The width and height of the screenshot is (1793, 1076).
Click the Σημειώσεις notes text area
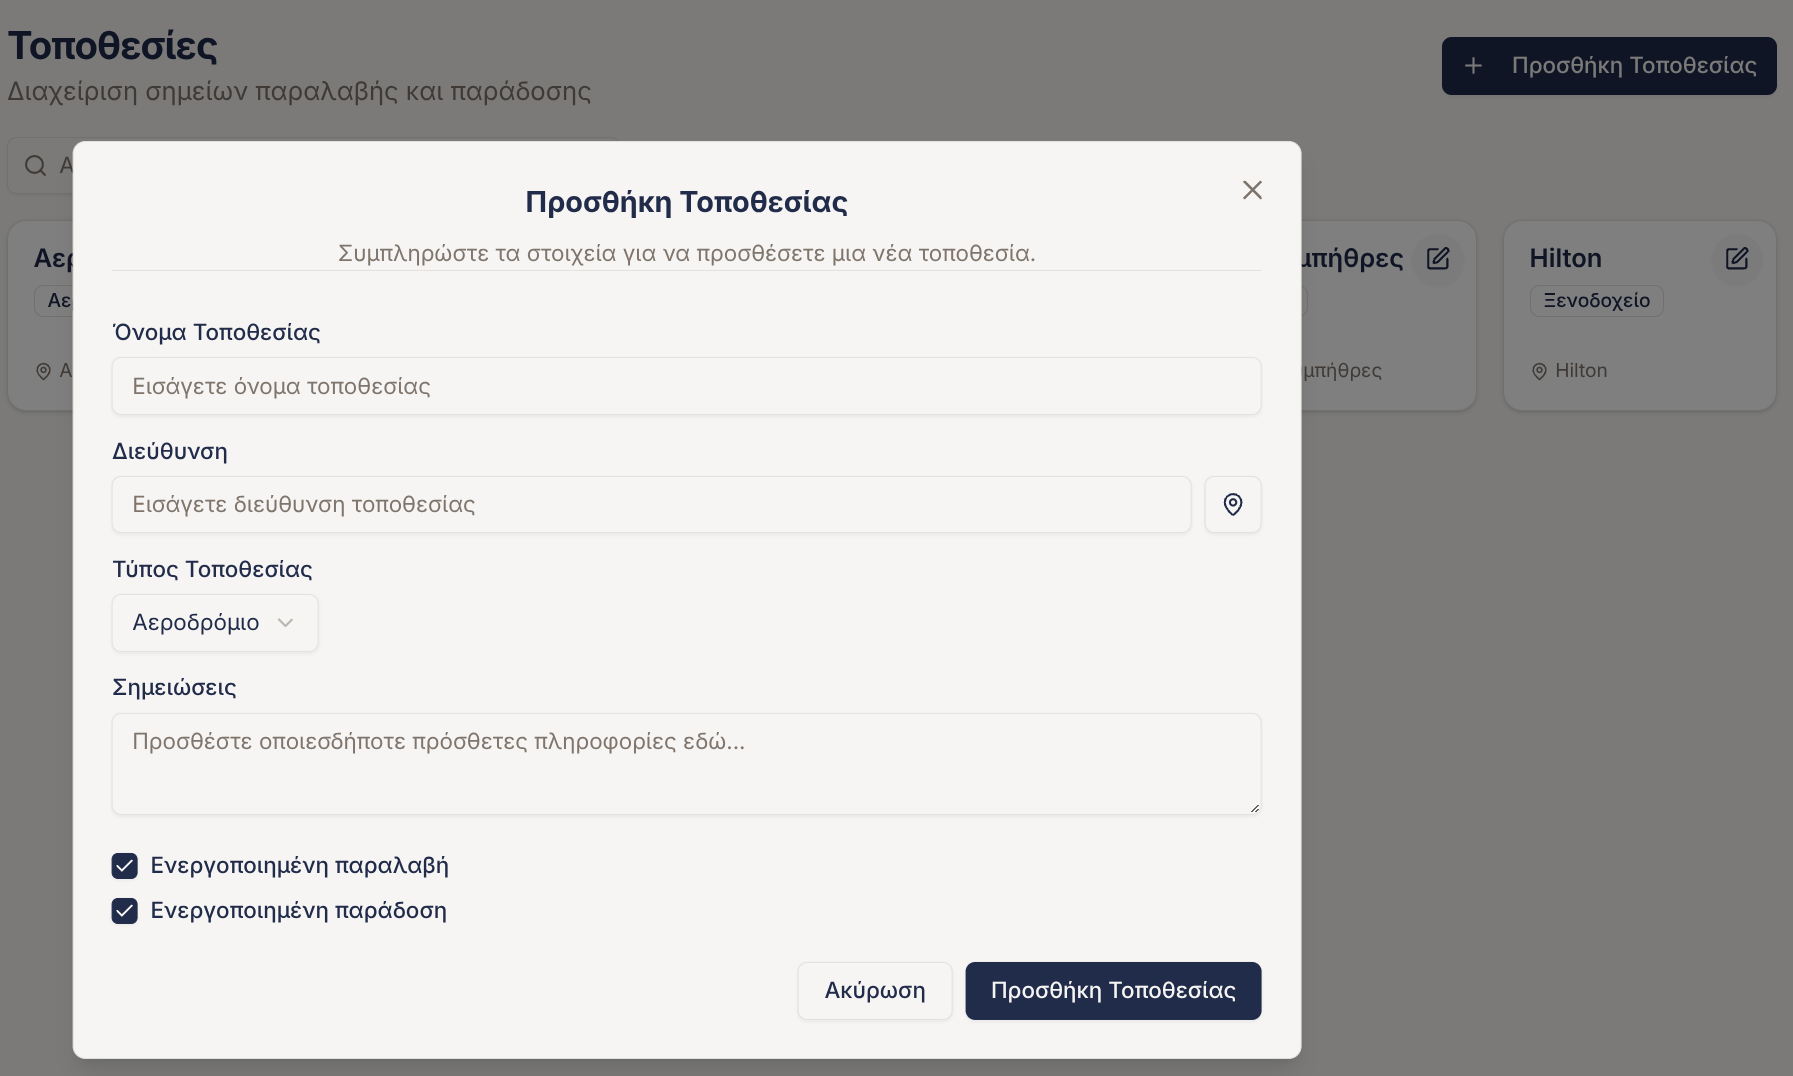[686, 763]
